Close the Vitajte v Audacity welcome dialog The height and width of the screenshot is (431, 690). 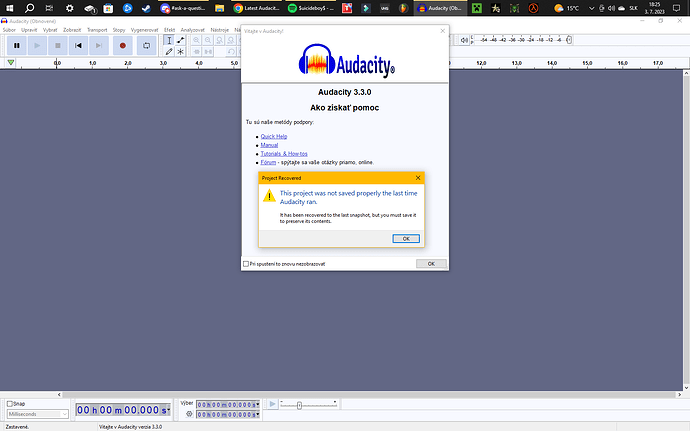click(x=443, y=31)
